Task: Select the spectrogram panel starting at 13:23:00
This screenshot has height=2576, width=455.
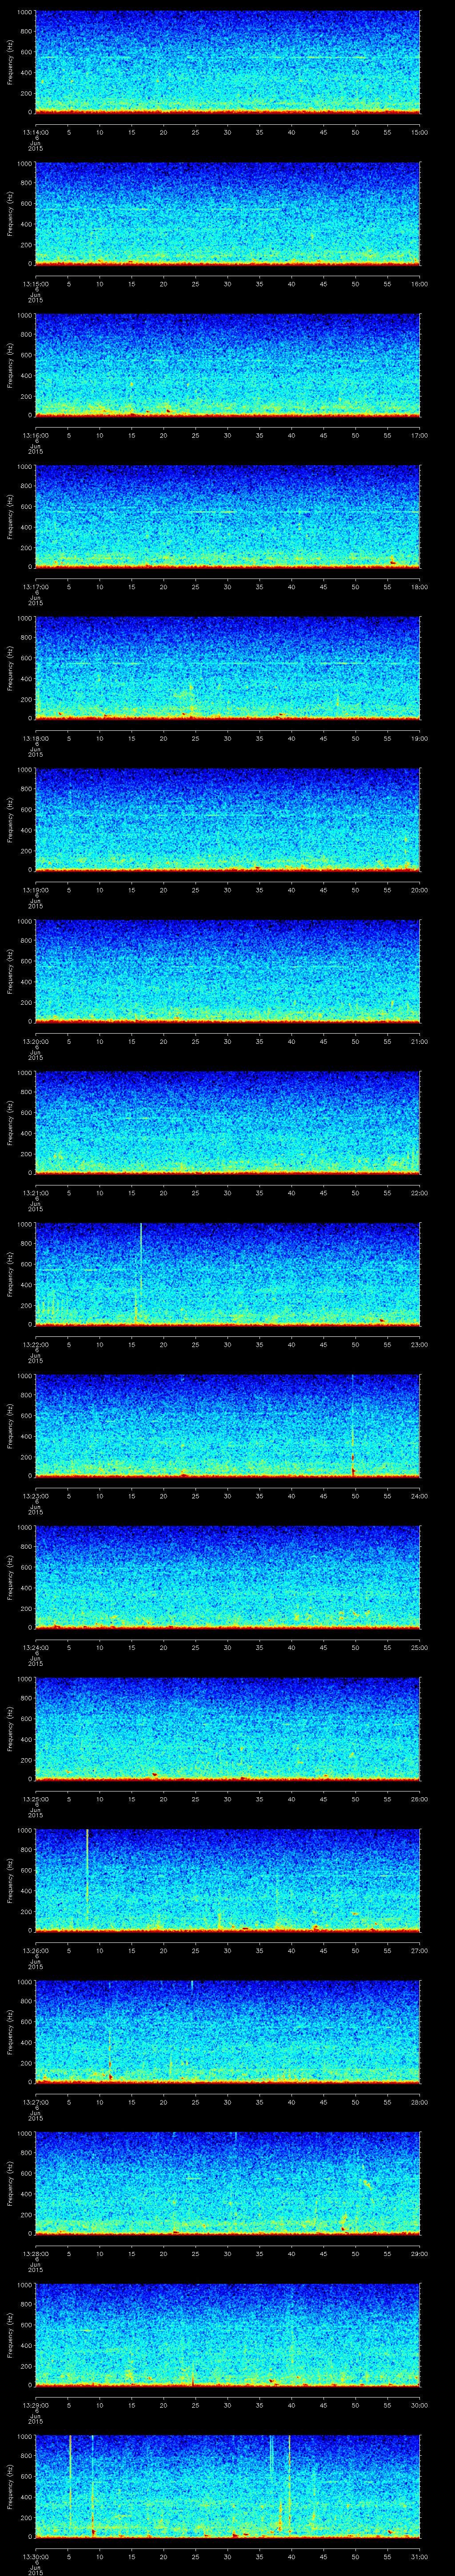Action: 228,1426
